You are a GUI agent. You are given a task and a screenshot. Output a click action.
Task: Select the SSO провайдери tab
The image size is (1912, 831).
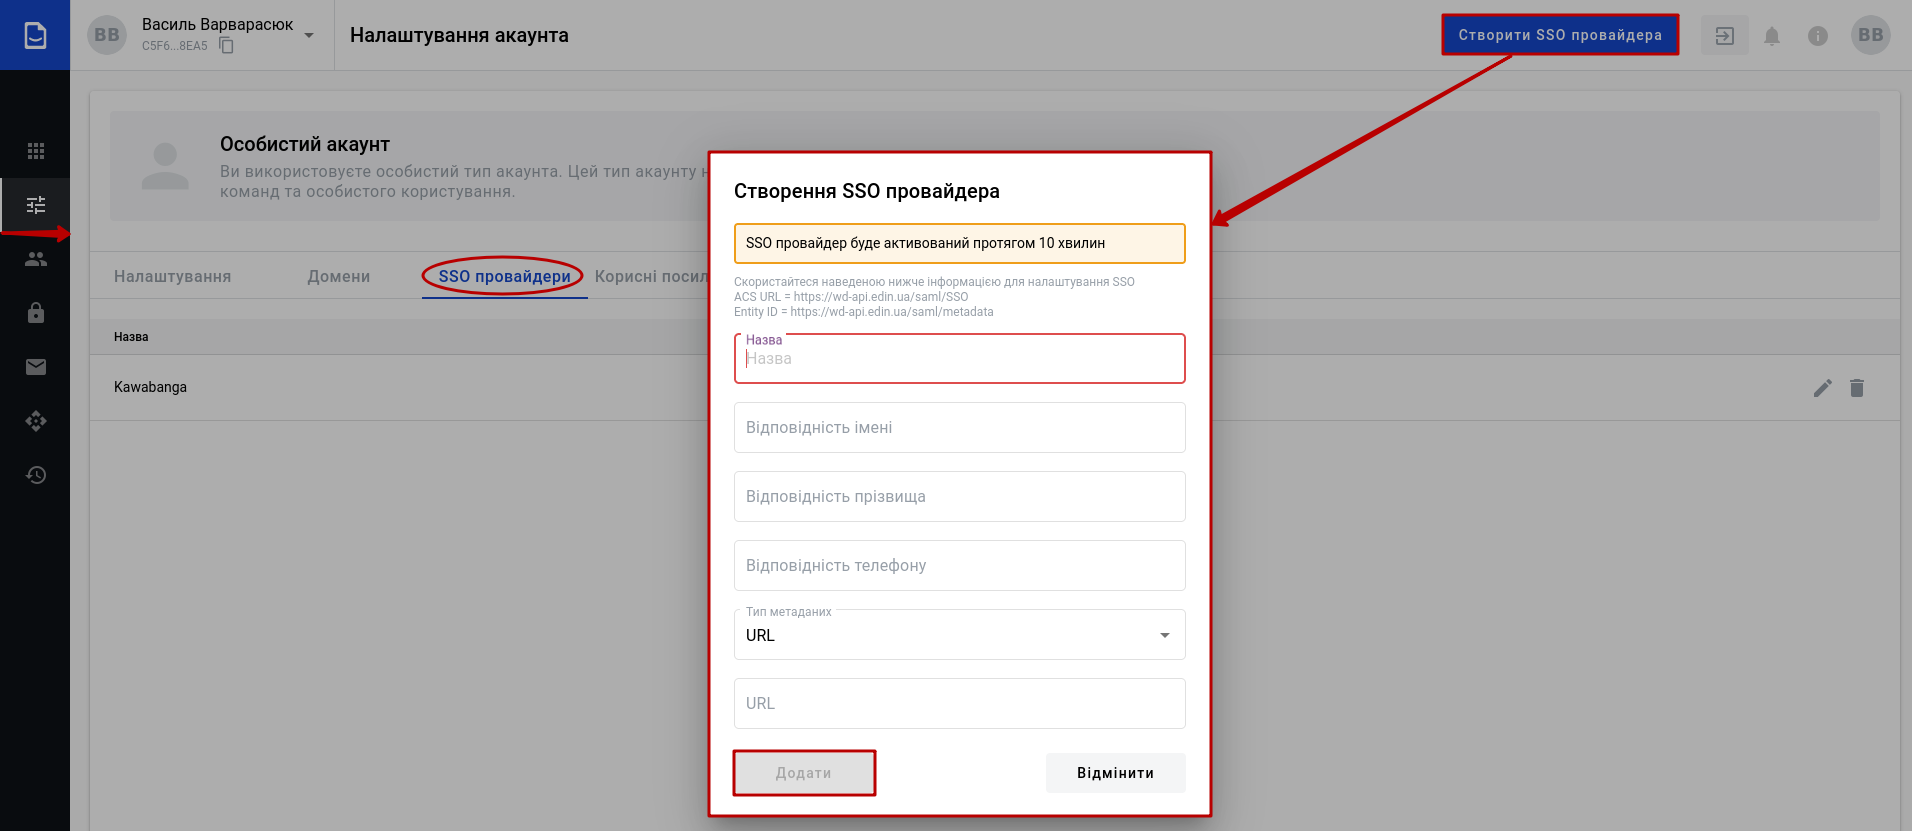(504, 277)
